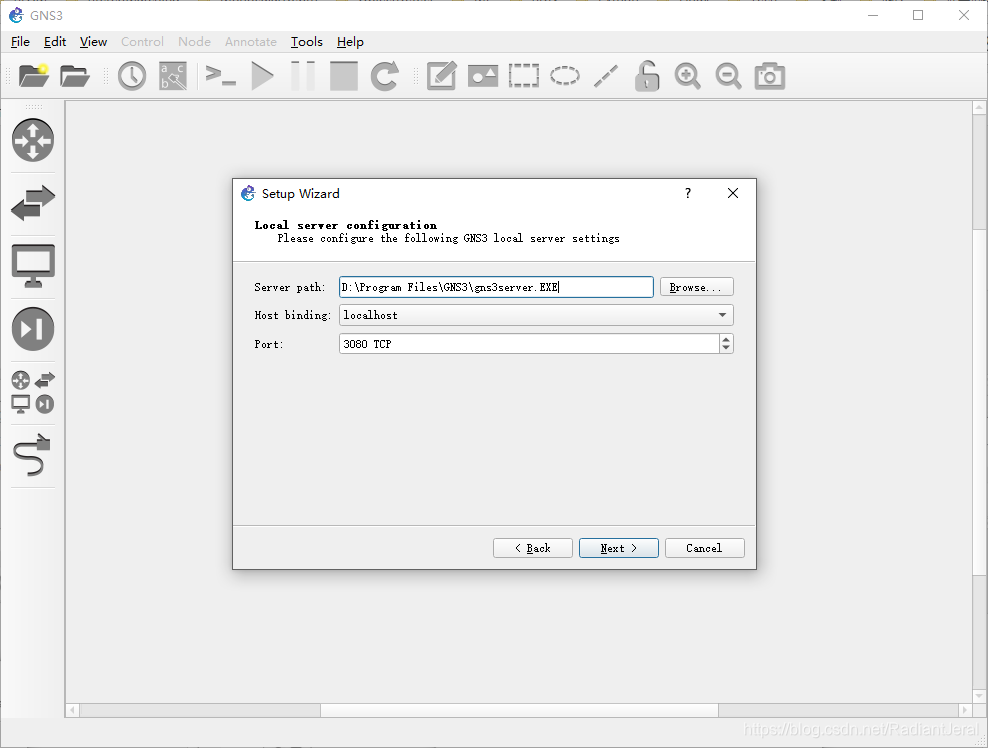
Task: Toggle Show/Hide interface labels icon
Action: (173, 76)
